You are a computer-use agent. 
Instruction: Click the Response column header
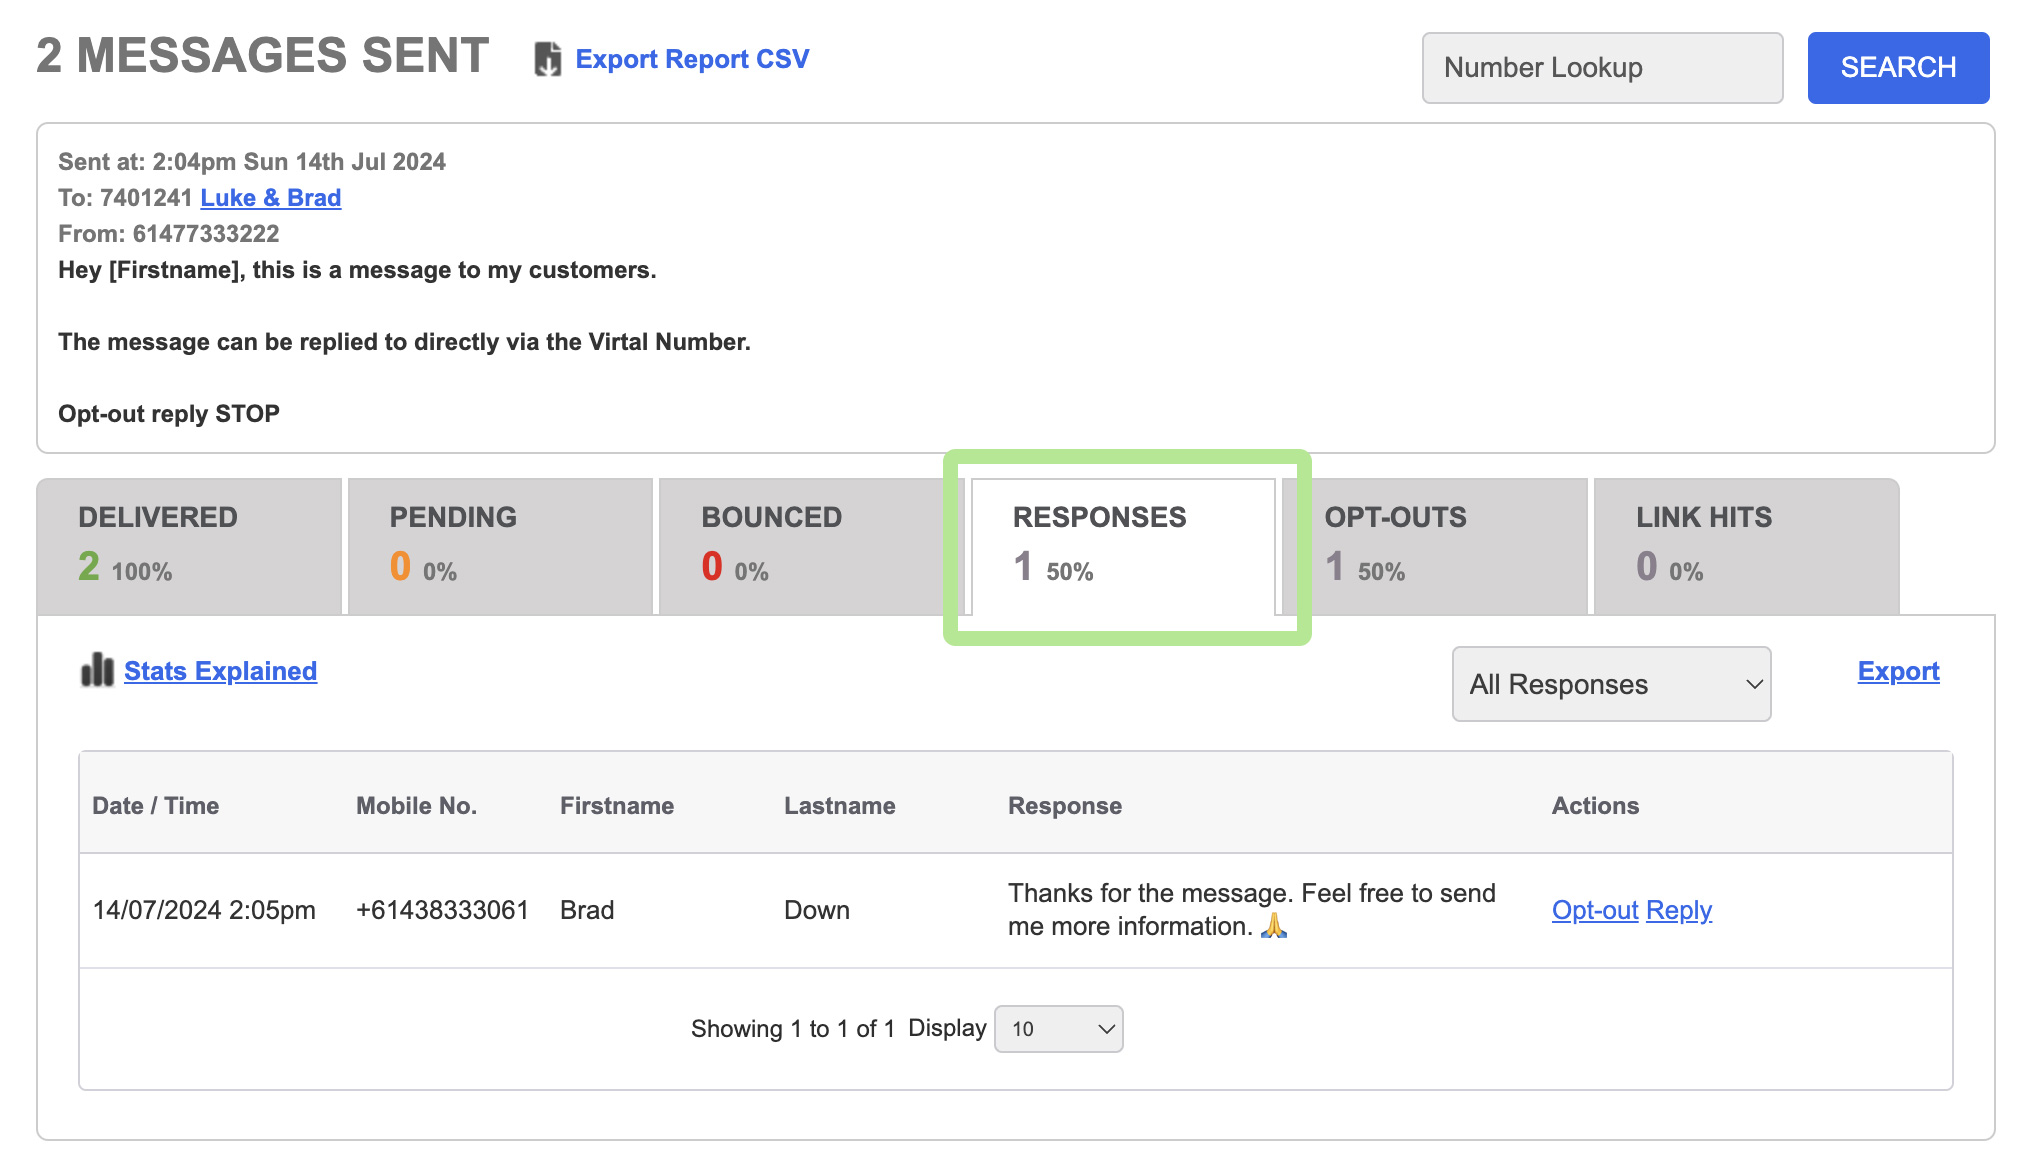point(1065,806)
